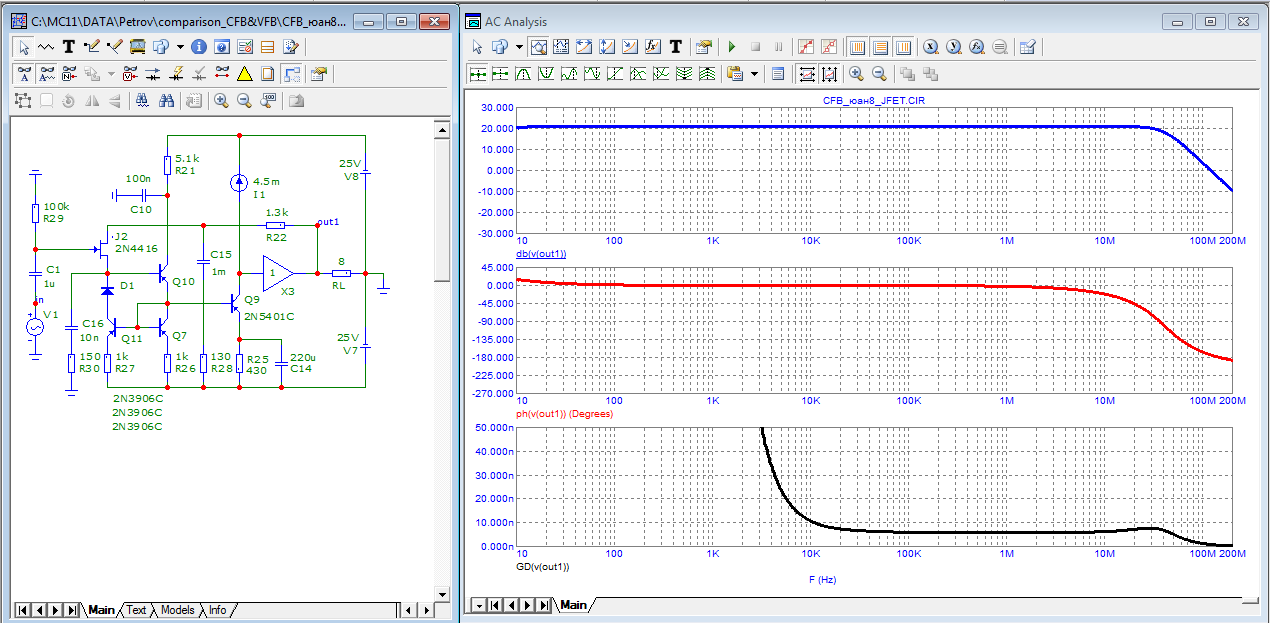Click Zoom In magnifier in AC Analysis toolbar
The image size is (1270, 623).
(856, 73)
